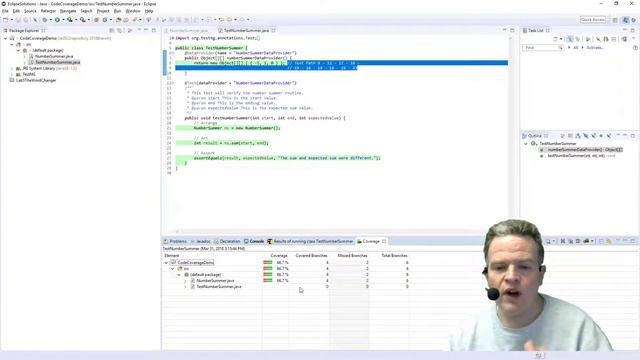Open the Navigate menu
This screenshot has width=640, height=360.
point(68,11)
